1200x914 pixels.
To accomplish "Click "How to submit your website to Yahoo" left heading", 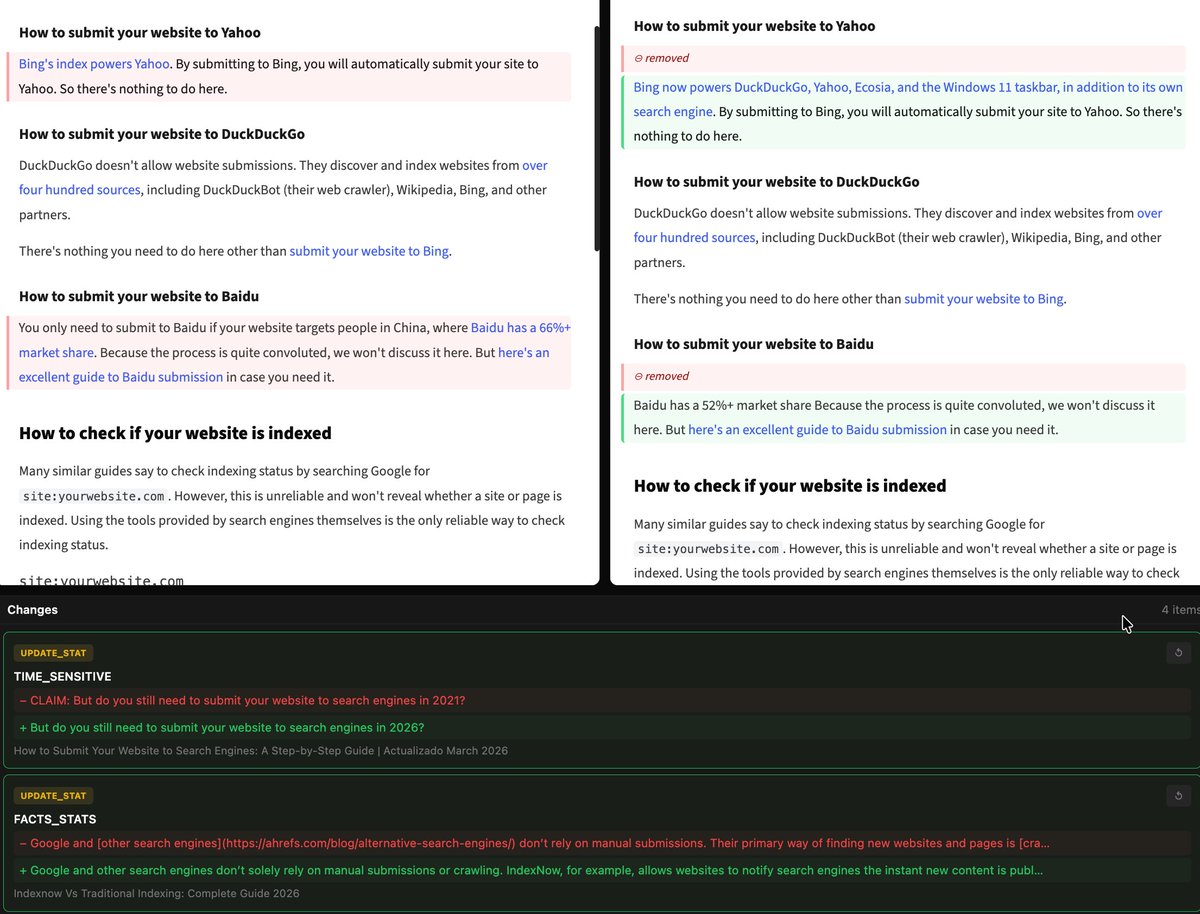I will [x=140, y=33].
